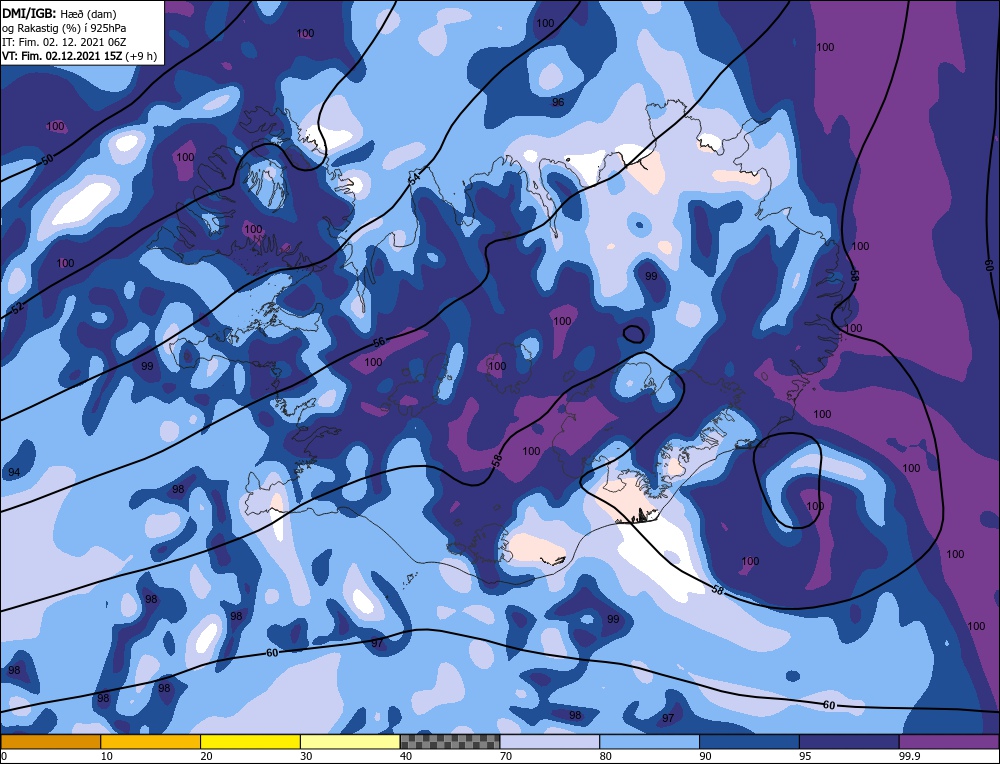Click the light blue 80–90 legend swatch
Image resolution: width=1000 pixels, height=764 pixels.
(x=650, y=742)
